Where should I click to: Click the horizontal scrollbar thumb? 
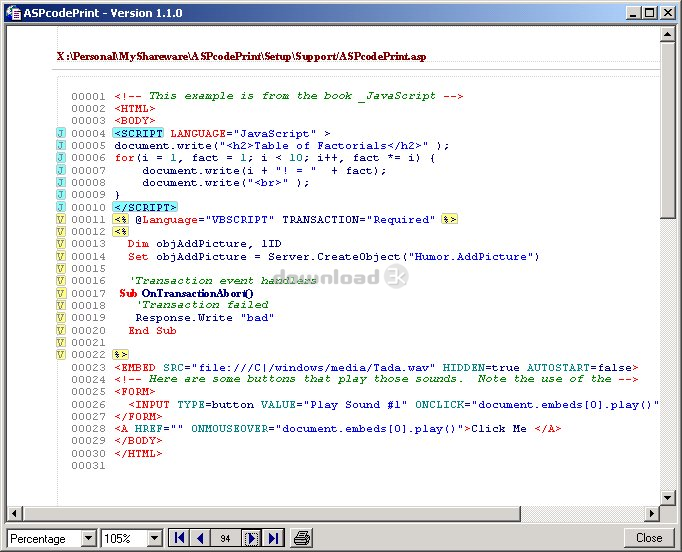[x=272, y=513]
